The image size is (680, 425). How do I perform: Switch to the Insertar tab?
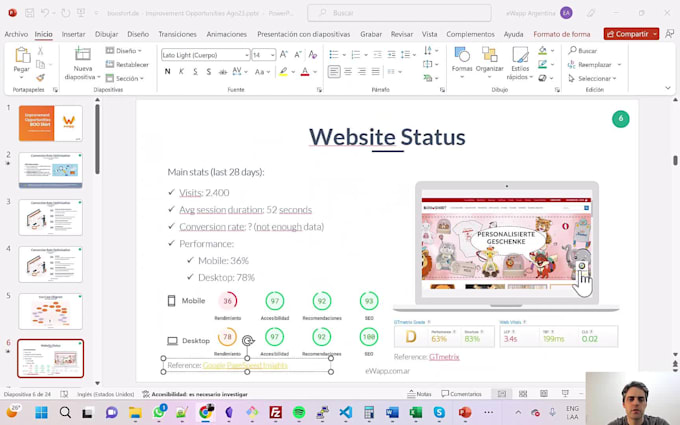tap(73, 34)
